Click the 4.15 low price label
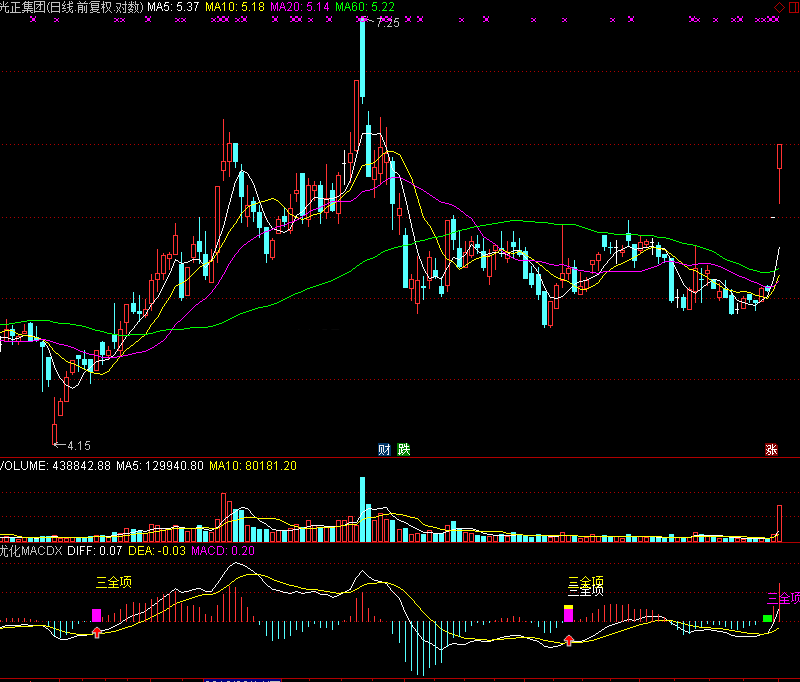This screenshot has width=800, height=682. [79, 446]
